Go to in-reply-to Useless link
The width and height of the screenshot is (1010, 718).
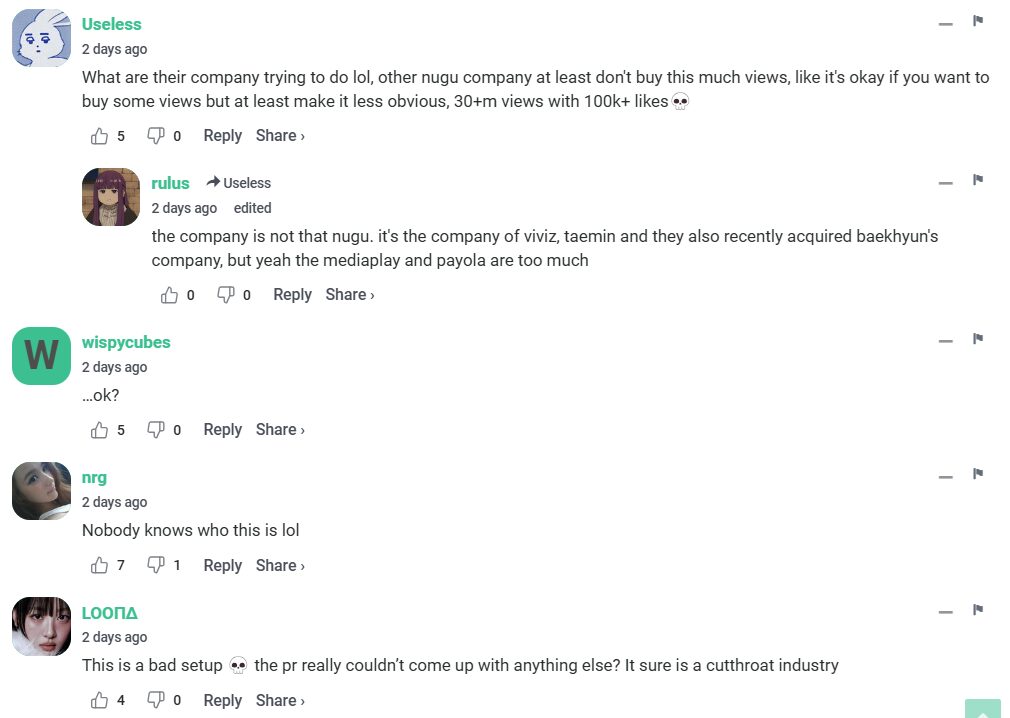point(239,183)
